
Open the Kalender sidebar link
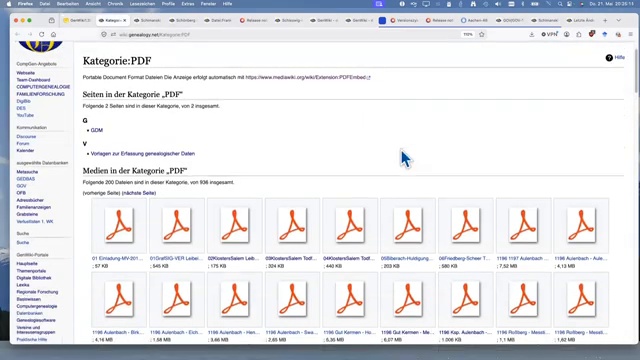pyautogui.click(x=25, y=151)
